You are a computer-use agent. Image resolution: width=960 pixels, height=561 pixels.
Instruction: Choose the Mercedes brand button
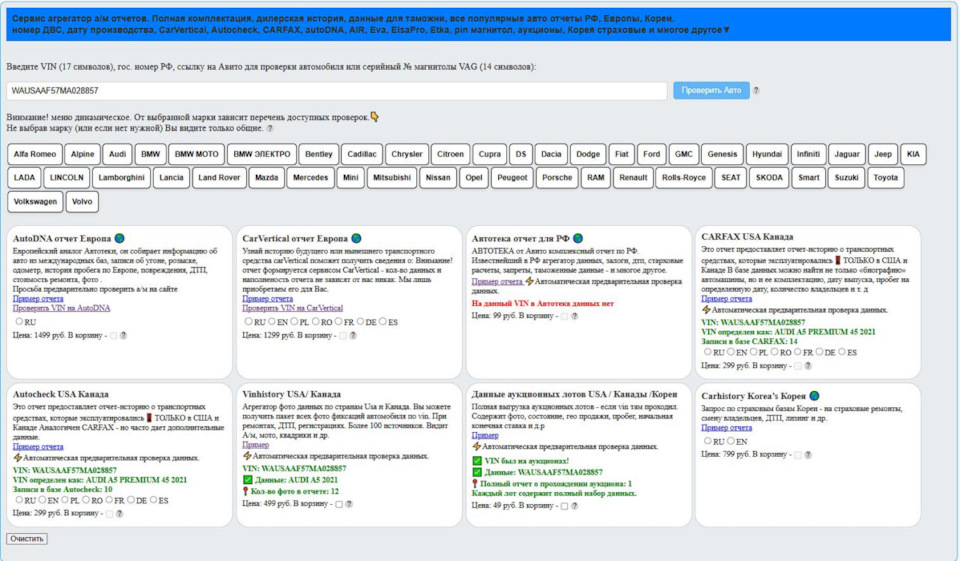coord(310,178)
